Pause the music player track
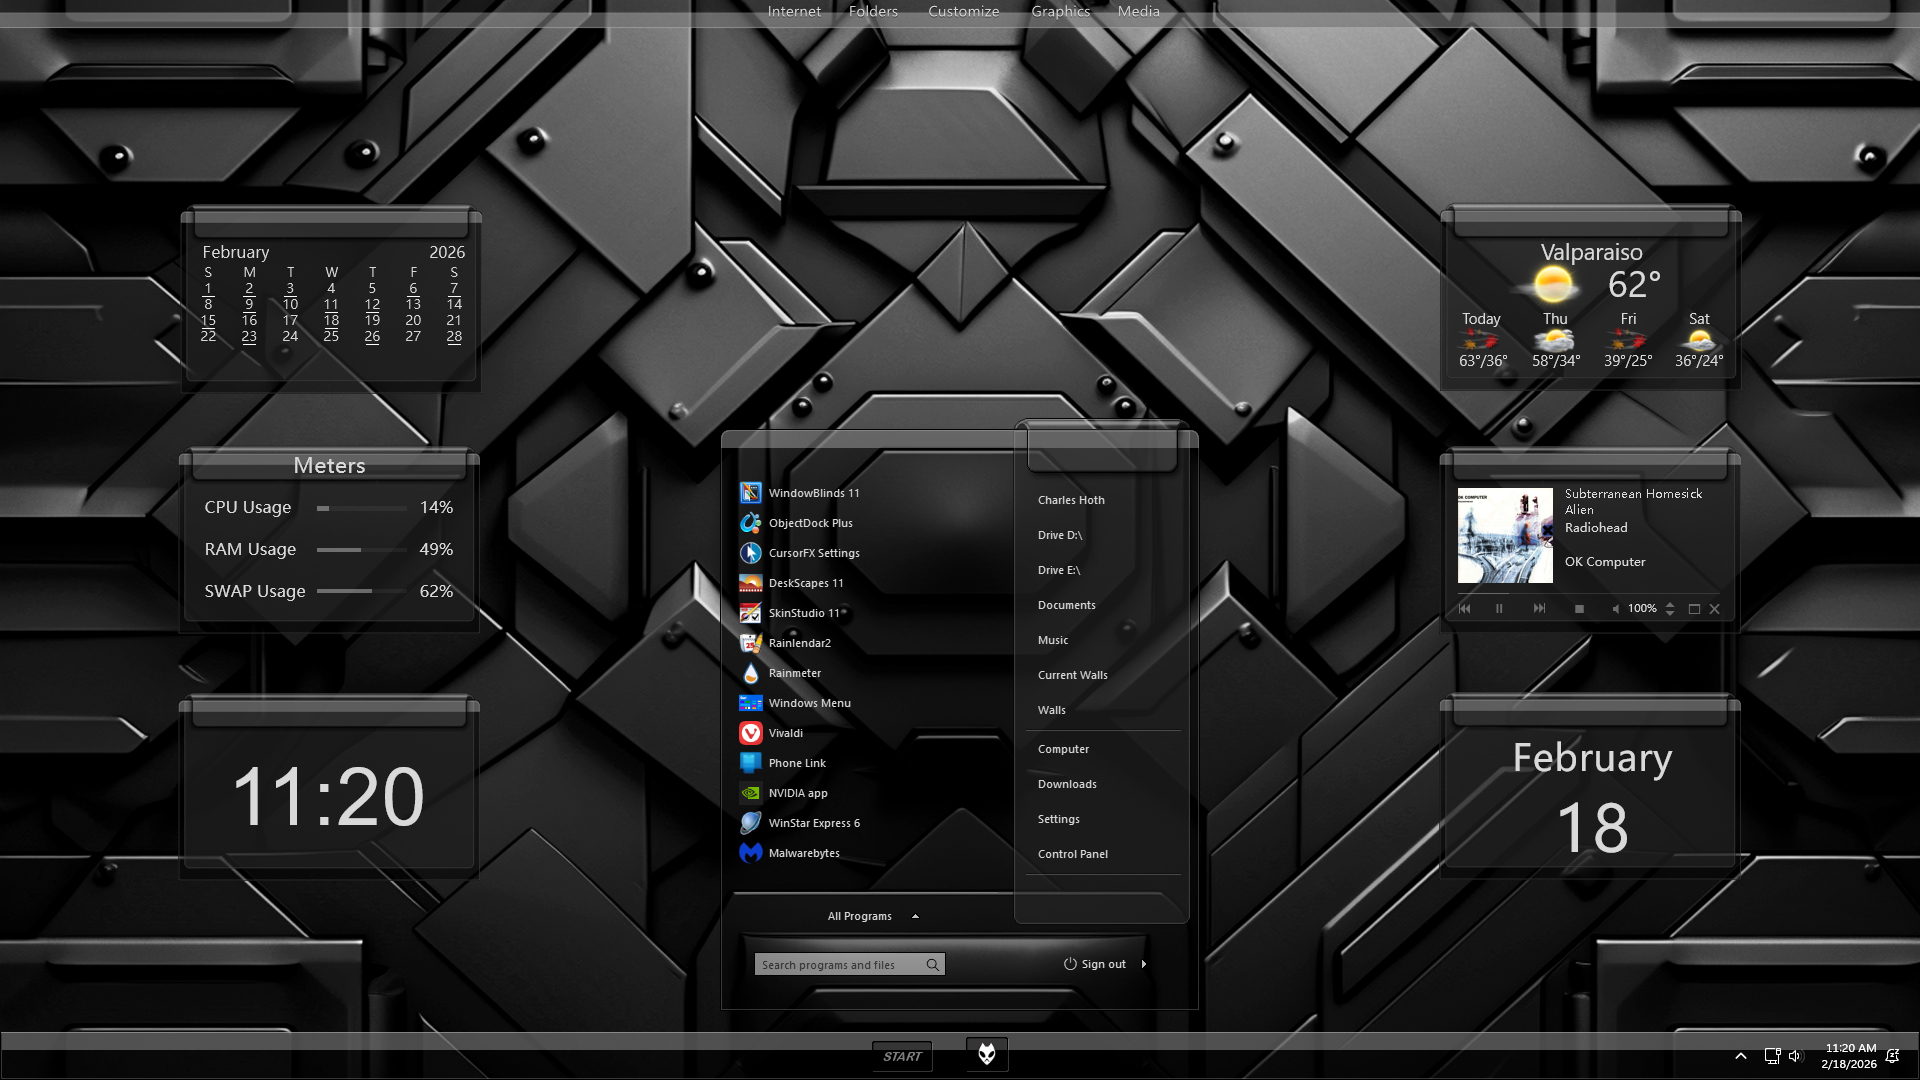Image resolution: width=1920 pixels, height=1080 pixels. 1499,608
